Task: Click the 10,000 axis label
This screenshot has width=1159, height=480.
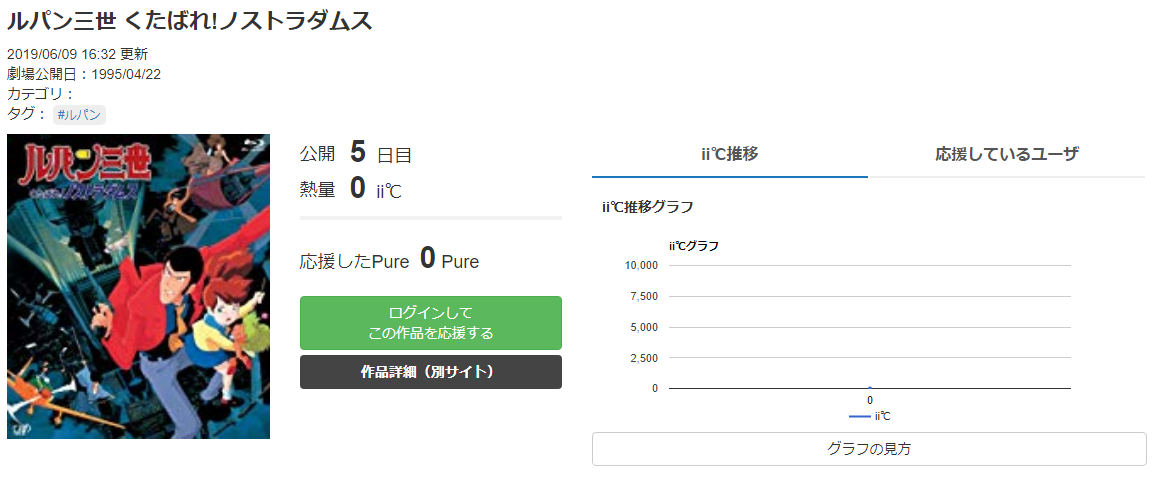Action: 641,266
